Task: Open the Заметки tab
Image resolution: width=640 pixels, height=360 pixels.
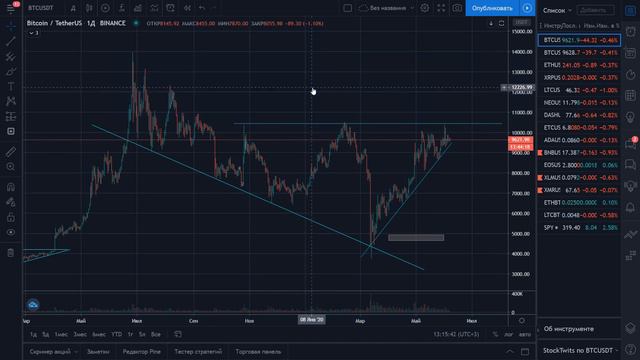Action: pos(98,351)
